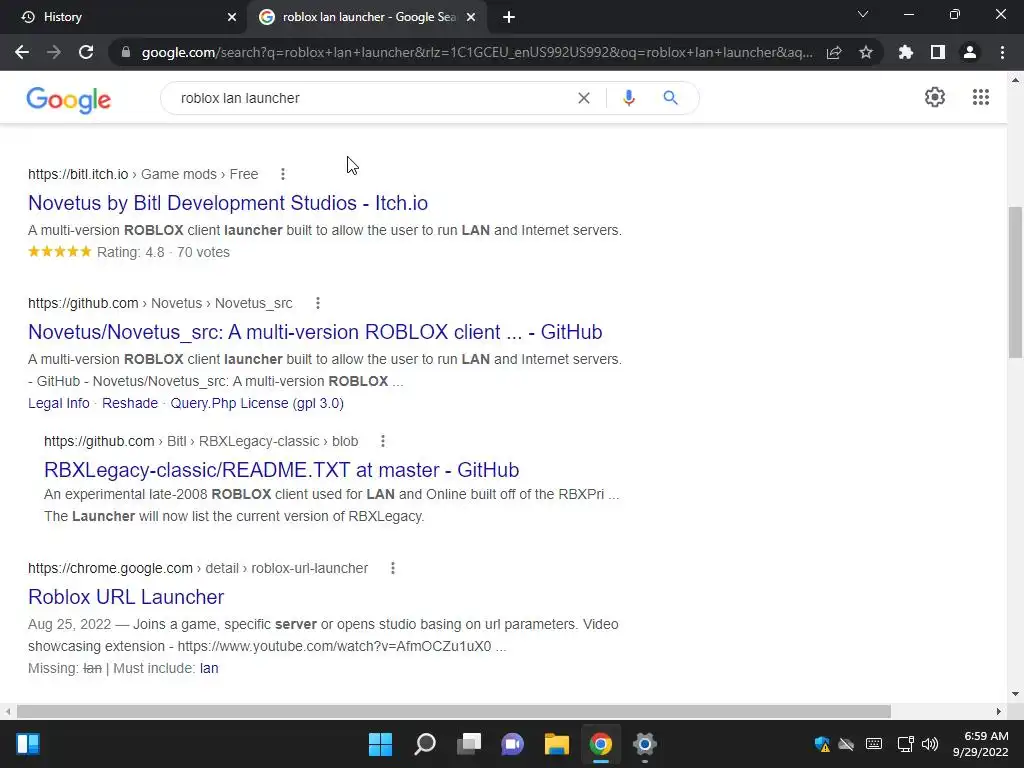Open more options for the roblox-url-launcher result
Viewport: 1024px width, 768px height.
pos(392,568)
